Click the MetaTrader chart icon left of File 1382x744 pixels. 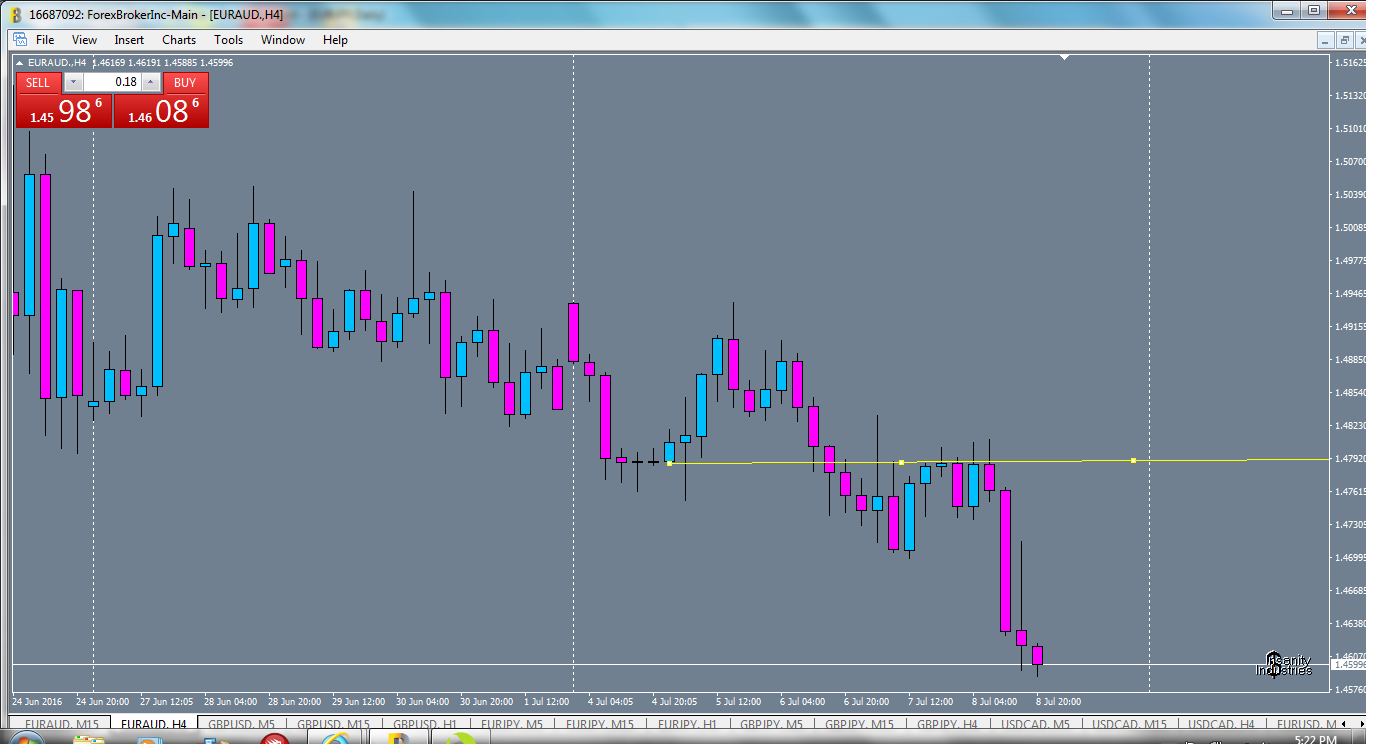click(x=18, y=40)
